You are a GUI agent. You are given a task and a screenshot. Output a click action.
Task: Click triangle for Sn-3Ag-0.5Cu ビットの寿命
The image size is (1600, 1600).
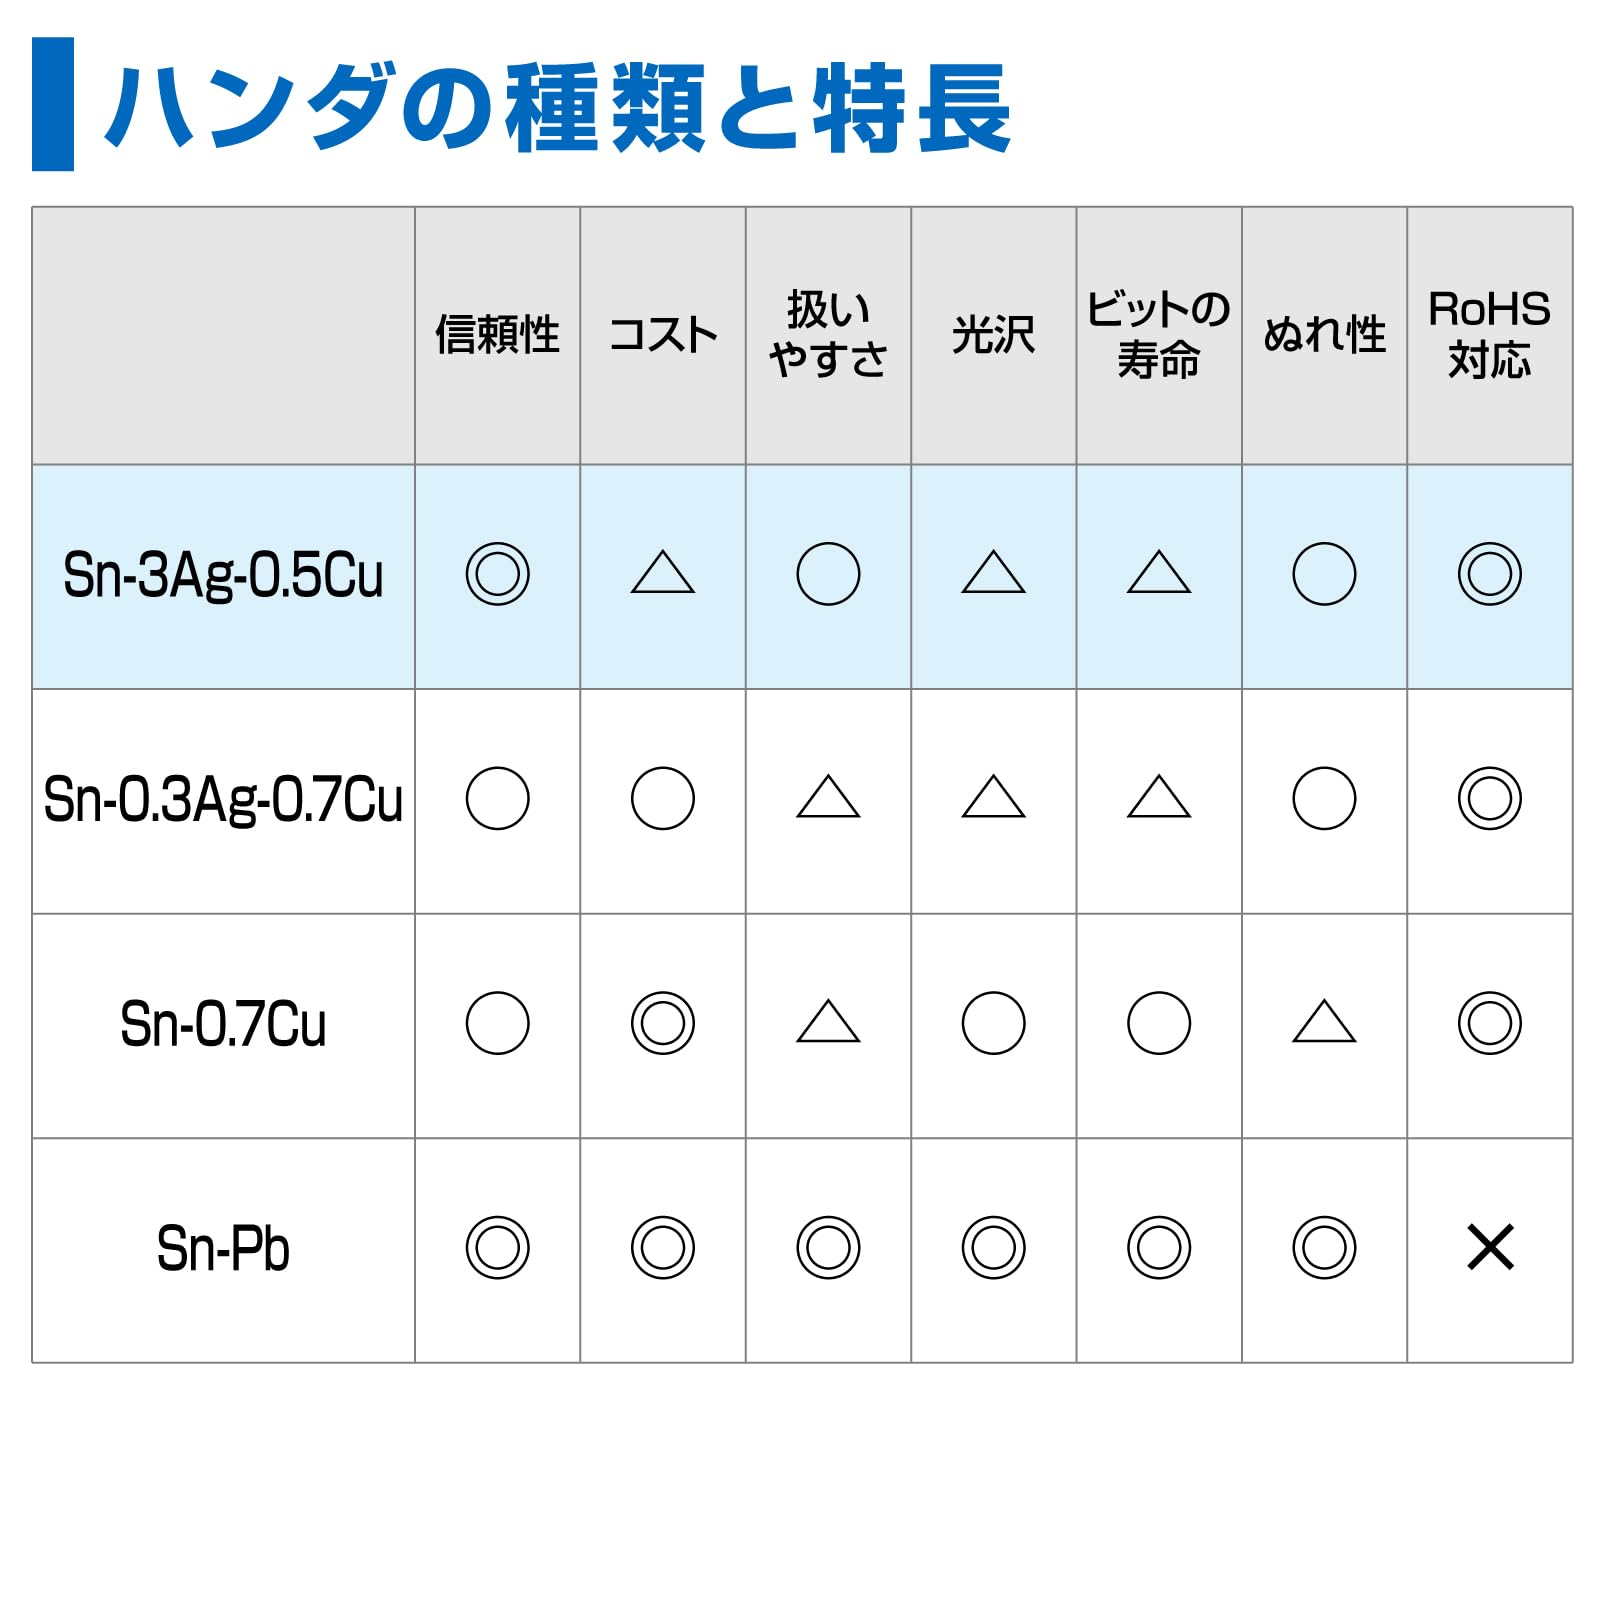[x=1159, y=572]
